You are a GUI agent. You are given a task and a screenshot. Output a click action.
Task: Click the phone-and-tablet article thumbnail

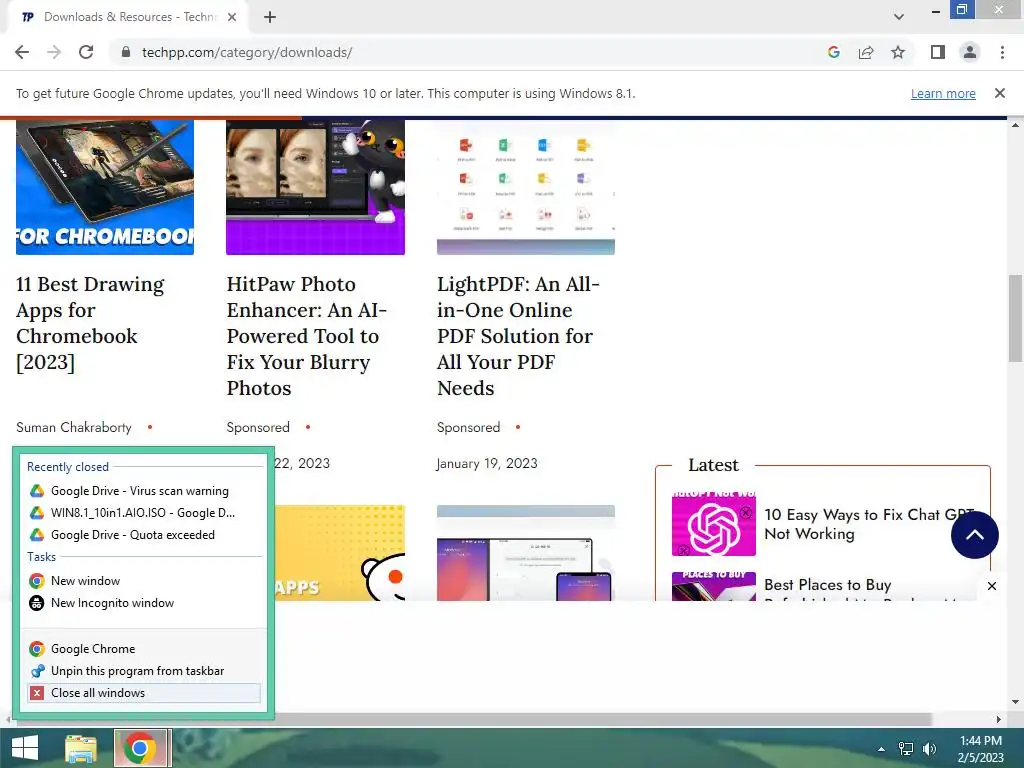(x=526, y=552)
